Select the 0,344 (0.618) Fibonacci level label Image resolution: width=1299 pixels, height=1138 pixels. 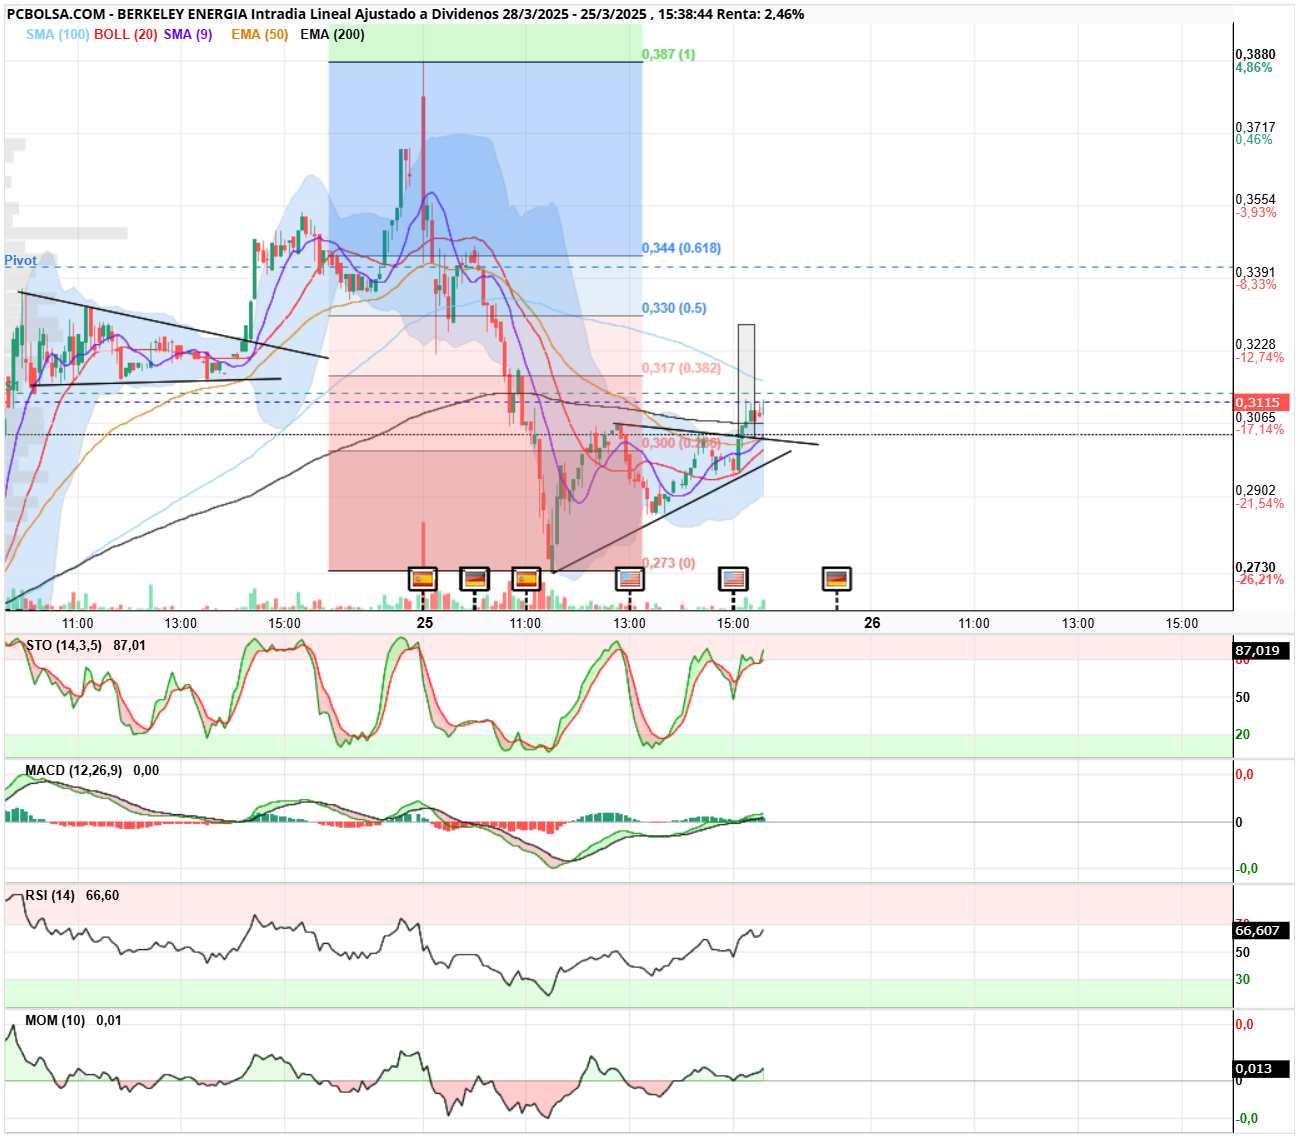pyautogui.click(x=681, y=248)
